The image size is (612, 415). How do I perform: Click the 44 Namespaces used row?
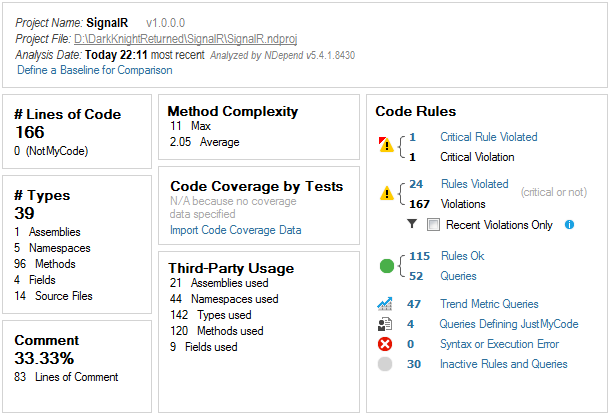pyautogui.click(x=224, y=299)
